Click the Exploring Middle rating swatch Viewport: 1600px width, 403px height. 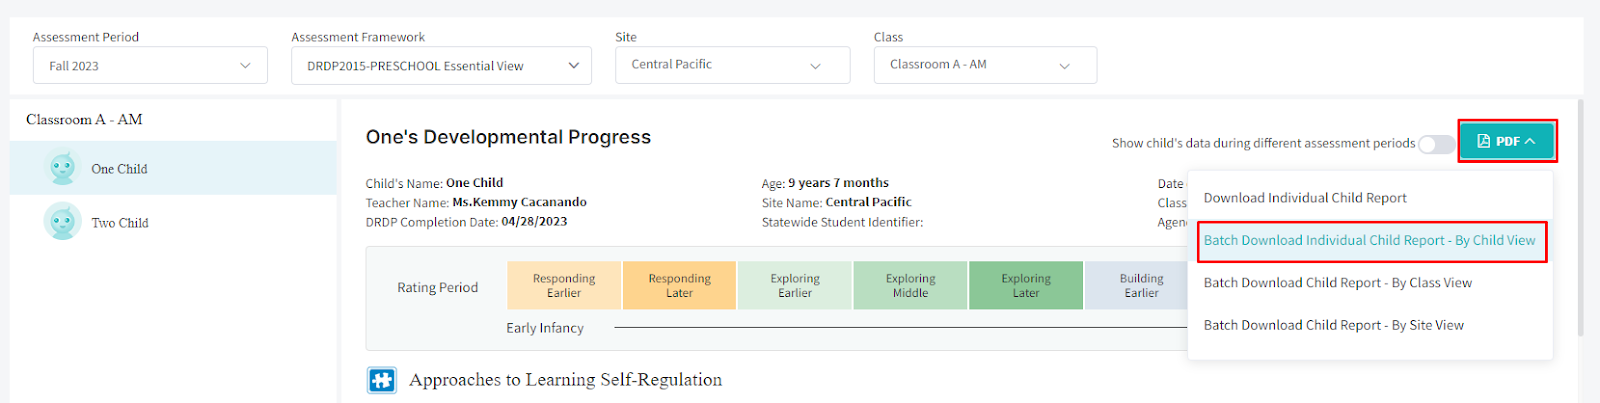coord(910,286)
